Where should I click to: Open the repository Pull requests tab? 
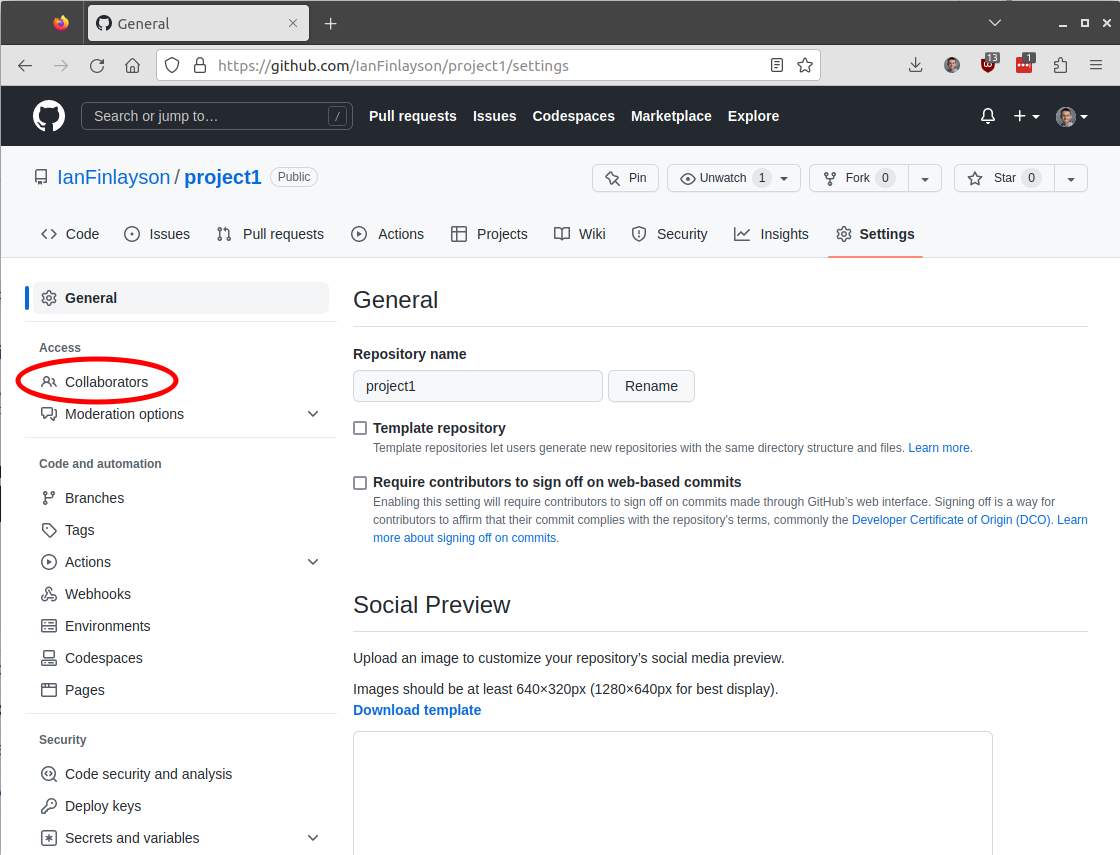click(x=270, y=234)
